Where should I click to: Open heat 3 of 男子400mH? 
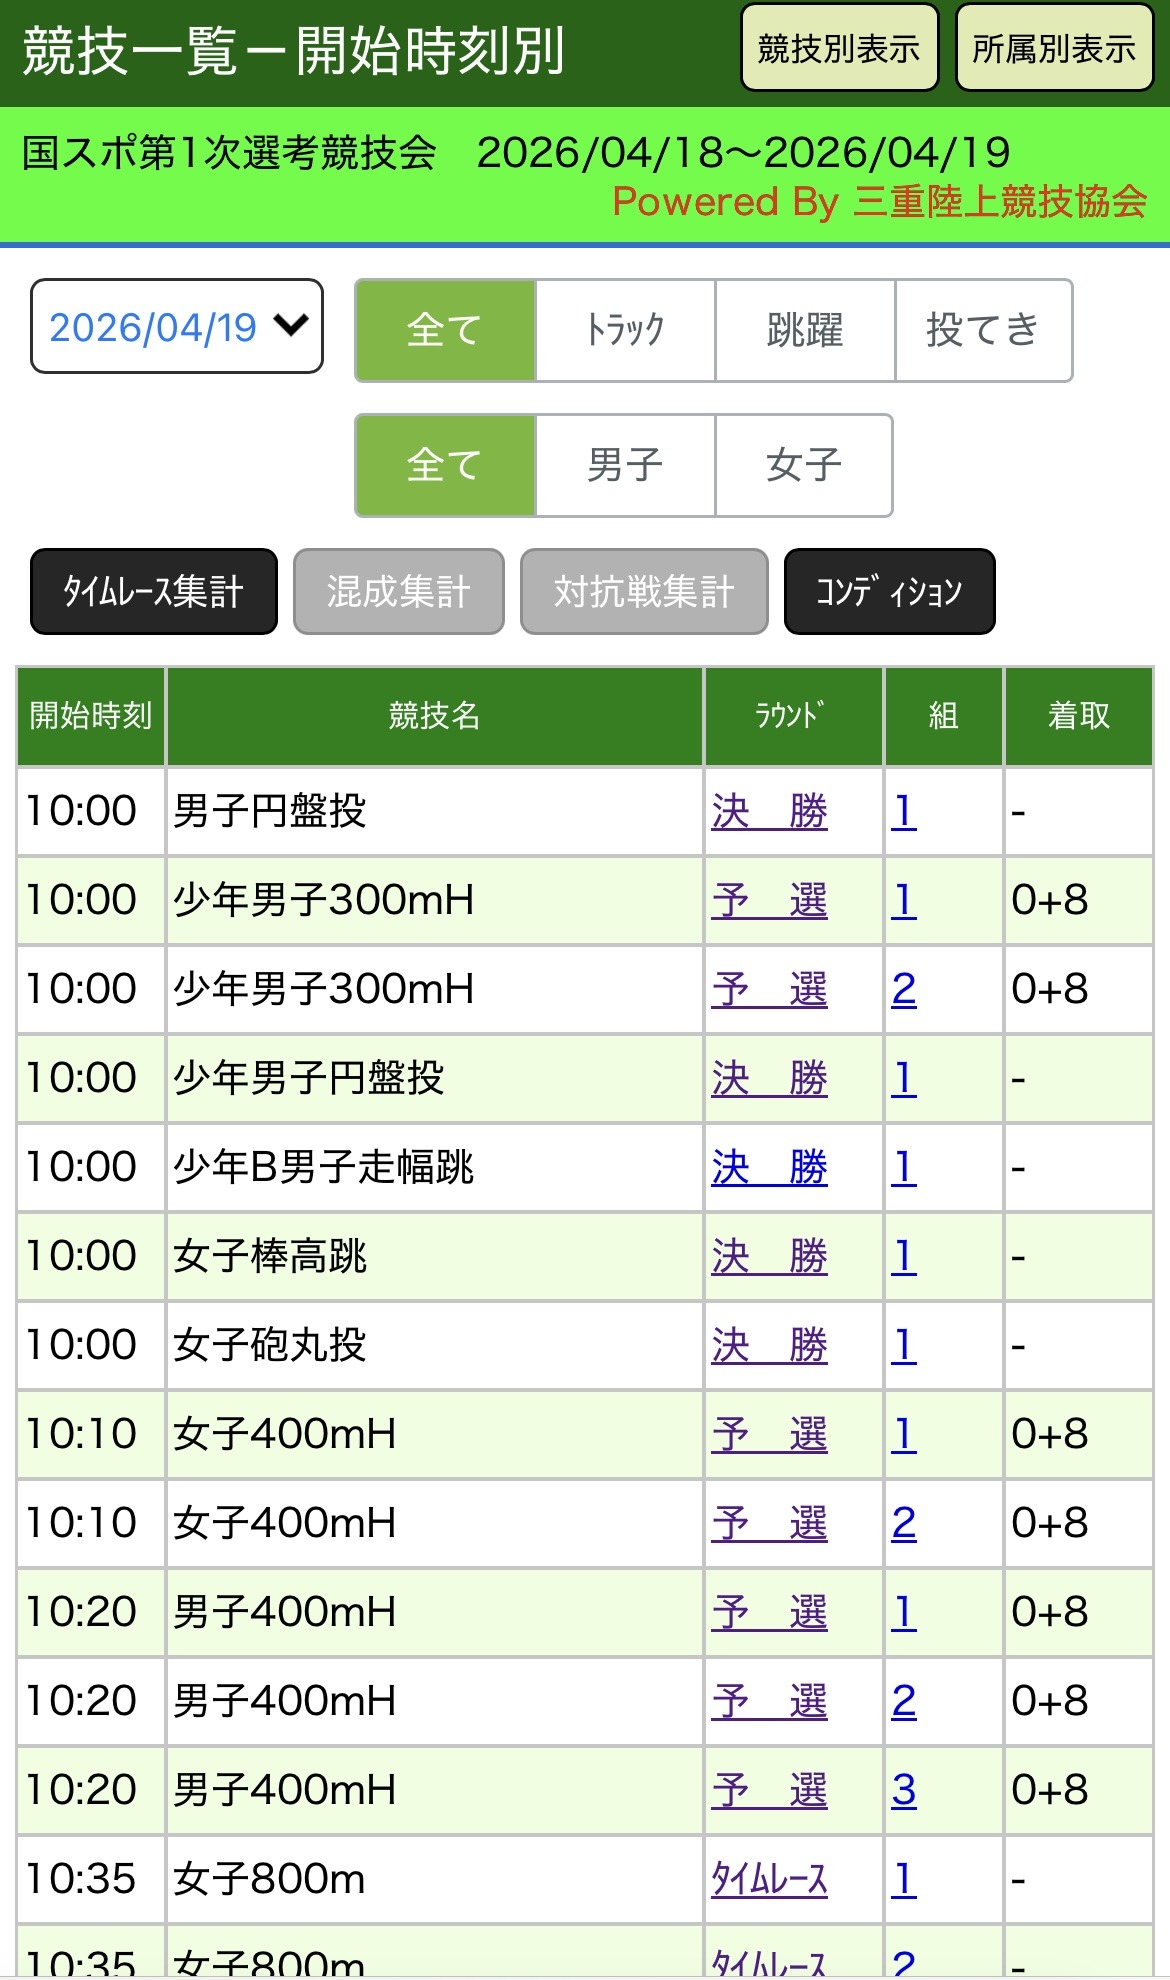[x=904, y=1790]
